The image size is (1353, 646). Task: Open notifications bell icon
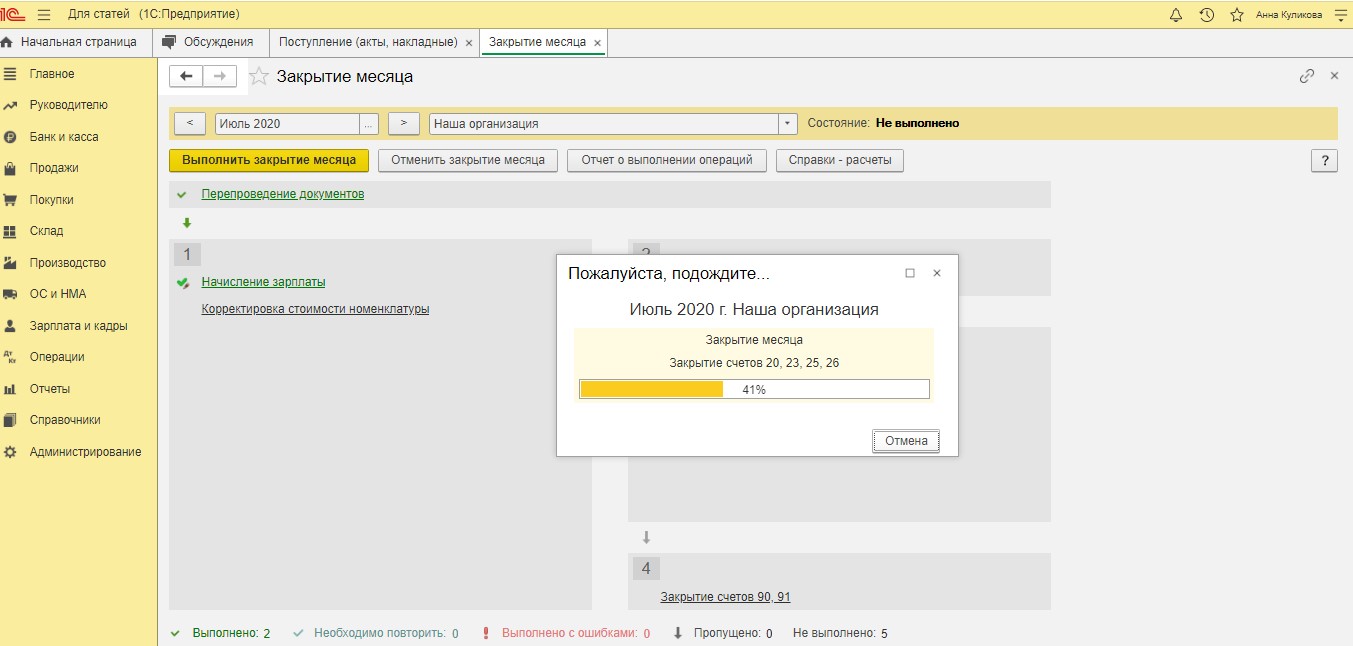[x=1175, y=14]
